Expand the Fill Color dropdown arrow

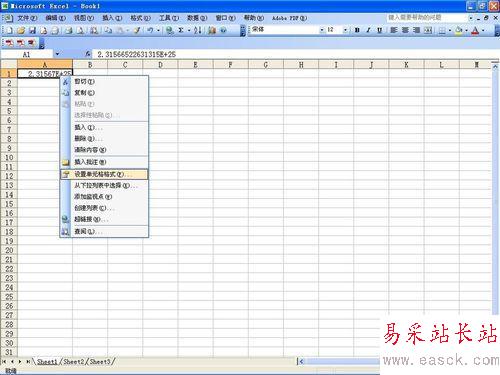click(466, 30)
